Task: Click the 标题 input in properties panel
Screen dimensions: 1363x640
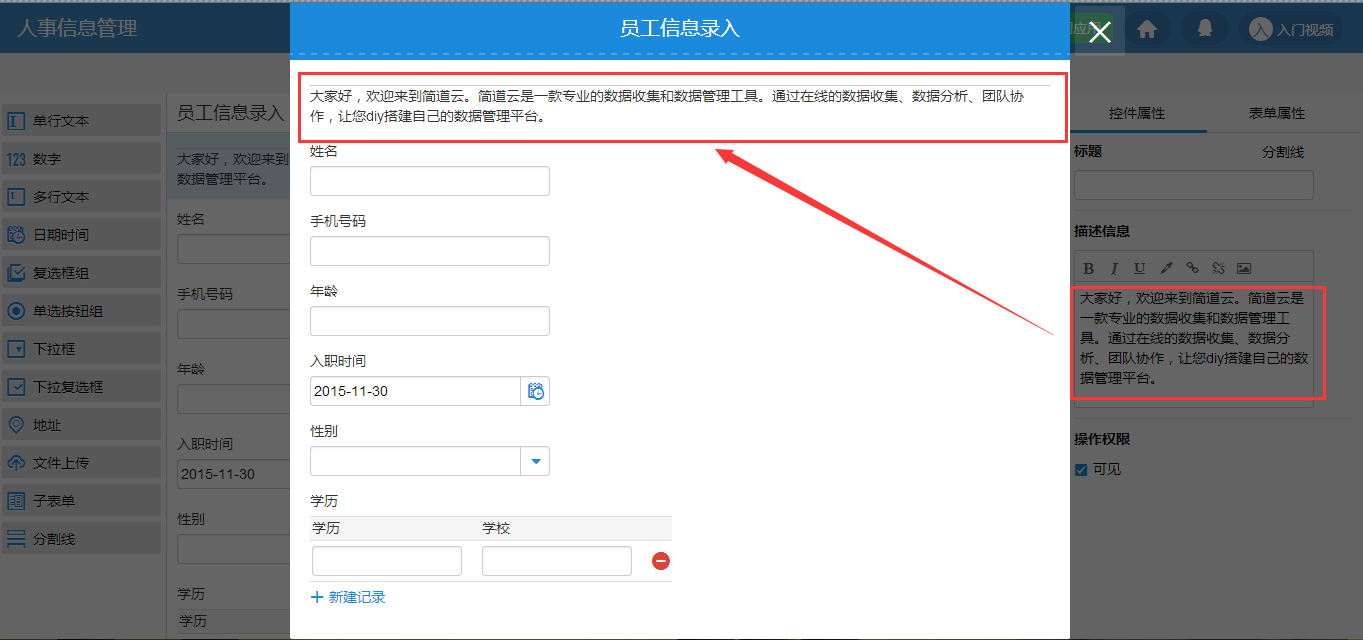Action: coord(1194,185)
